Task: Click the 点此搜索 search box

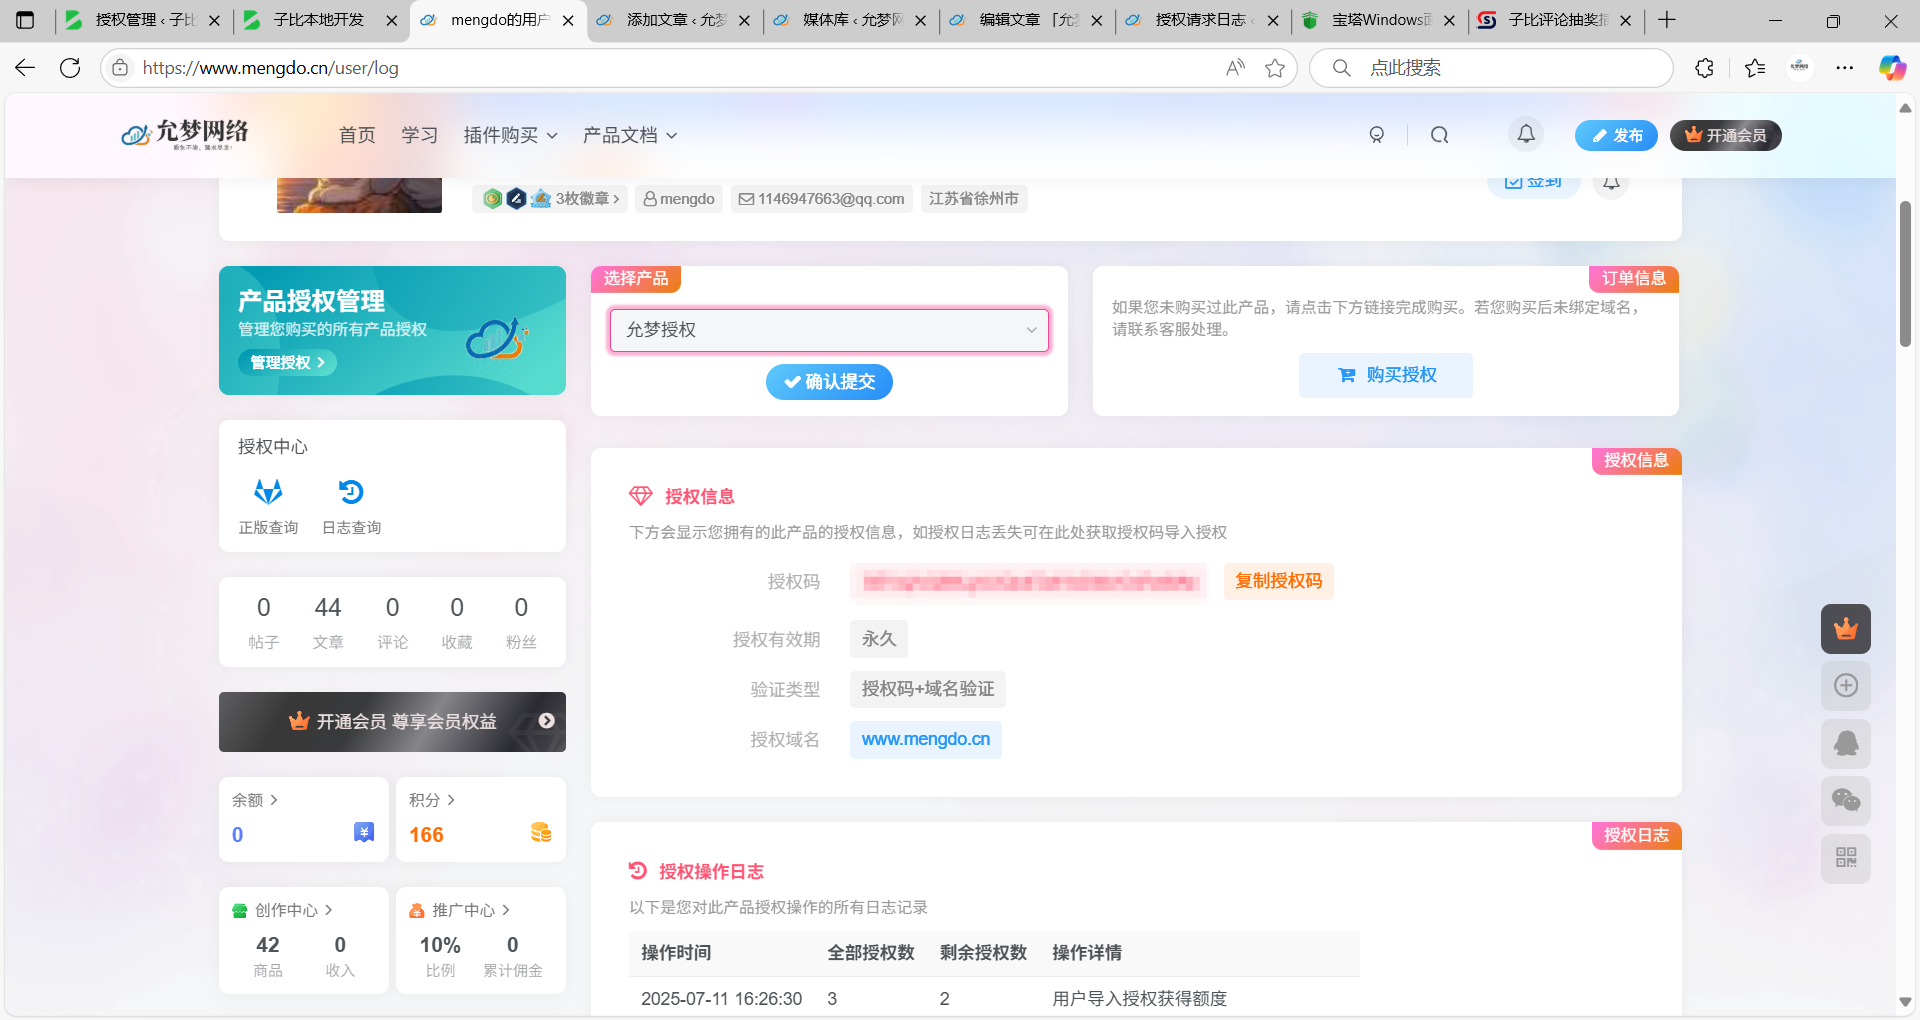Action: pyautogui.click(x=1490, y=68)
